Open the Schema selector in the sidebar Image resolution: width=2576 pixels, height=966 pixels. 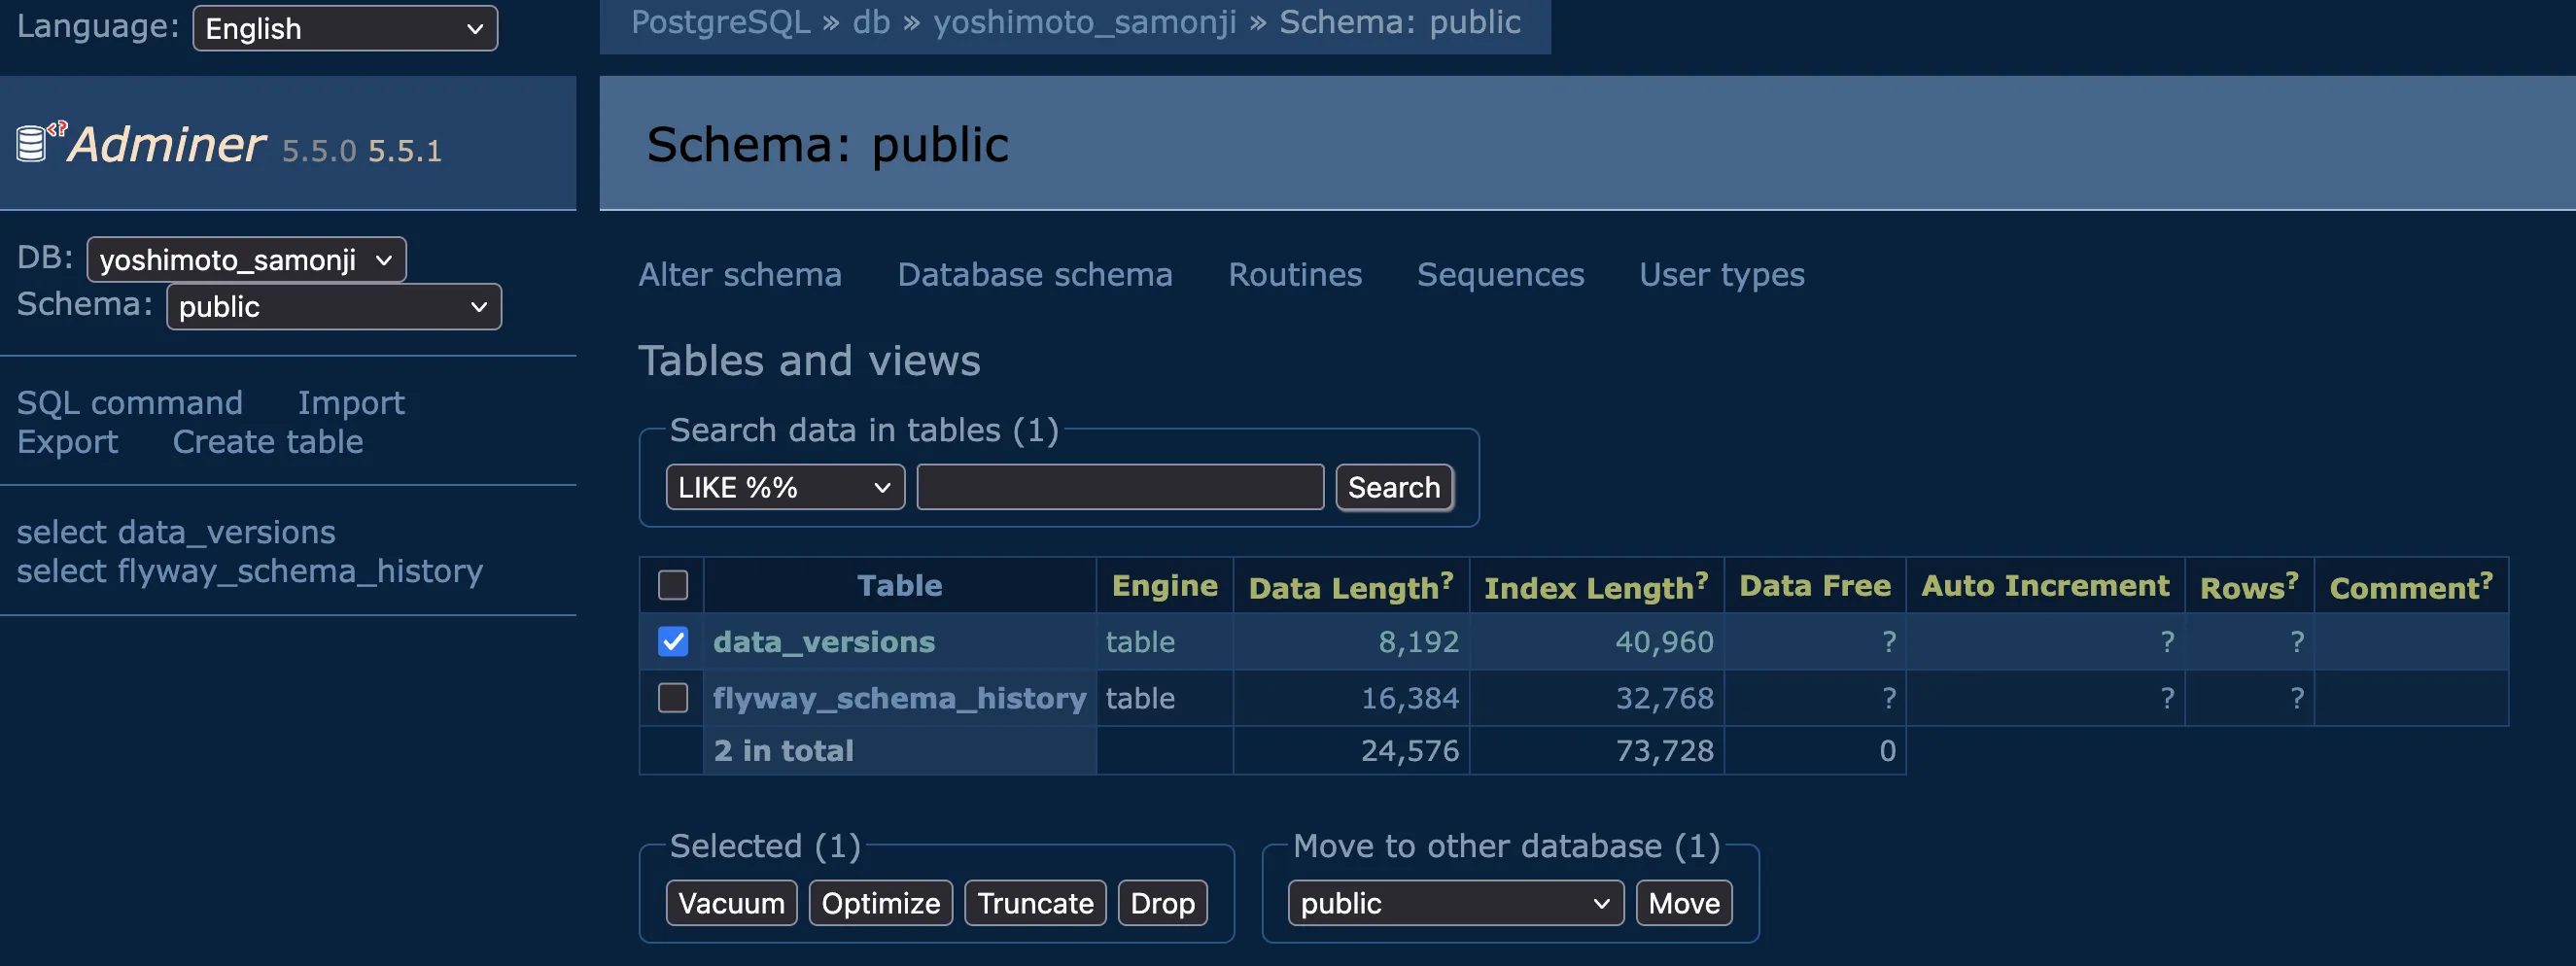pyautogui.click(x=334, y=306)
